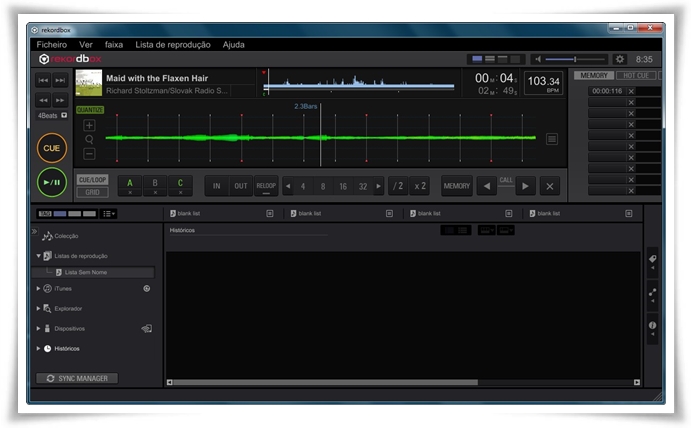This screenshot has height=428, width=691.
Task: Zoom in waveform with plus icon
Action: click(89, 126)
